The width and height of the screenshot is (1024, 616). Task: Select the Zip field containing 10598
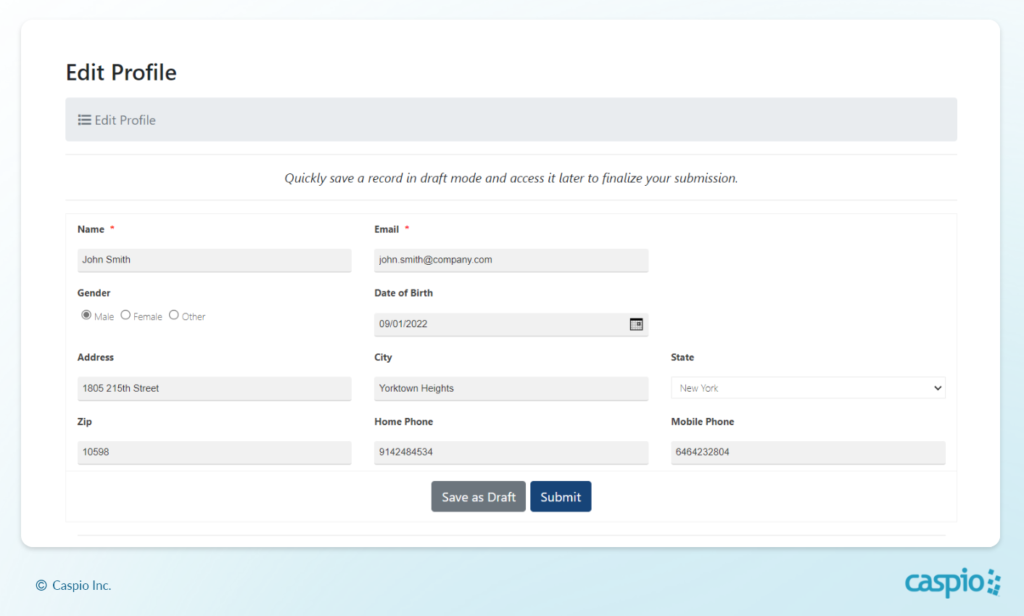[214, 452]
